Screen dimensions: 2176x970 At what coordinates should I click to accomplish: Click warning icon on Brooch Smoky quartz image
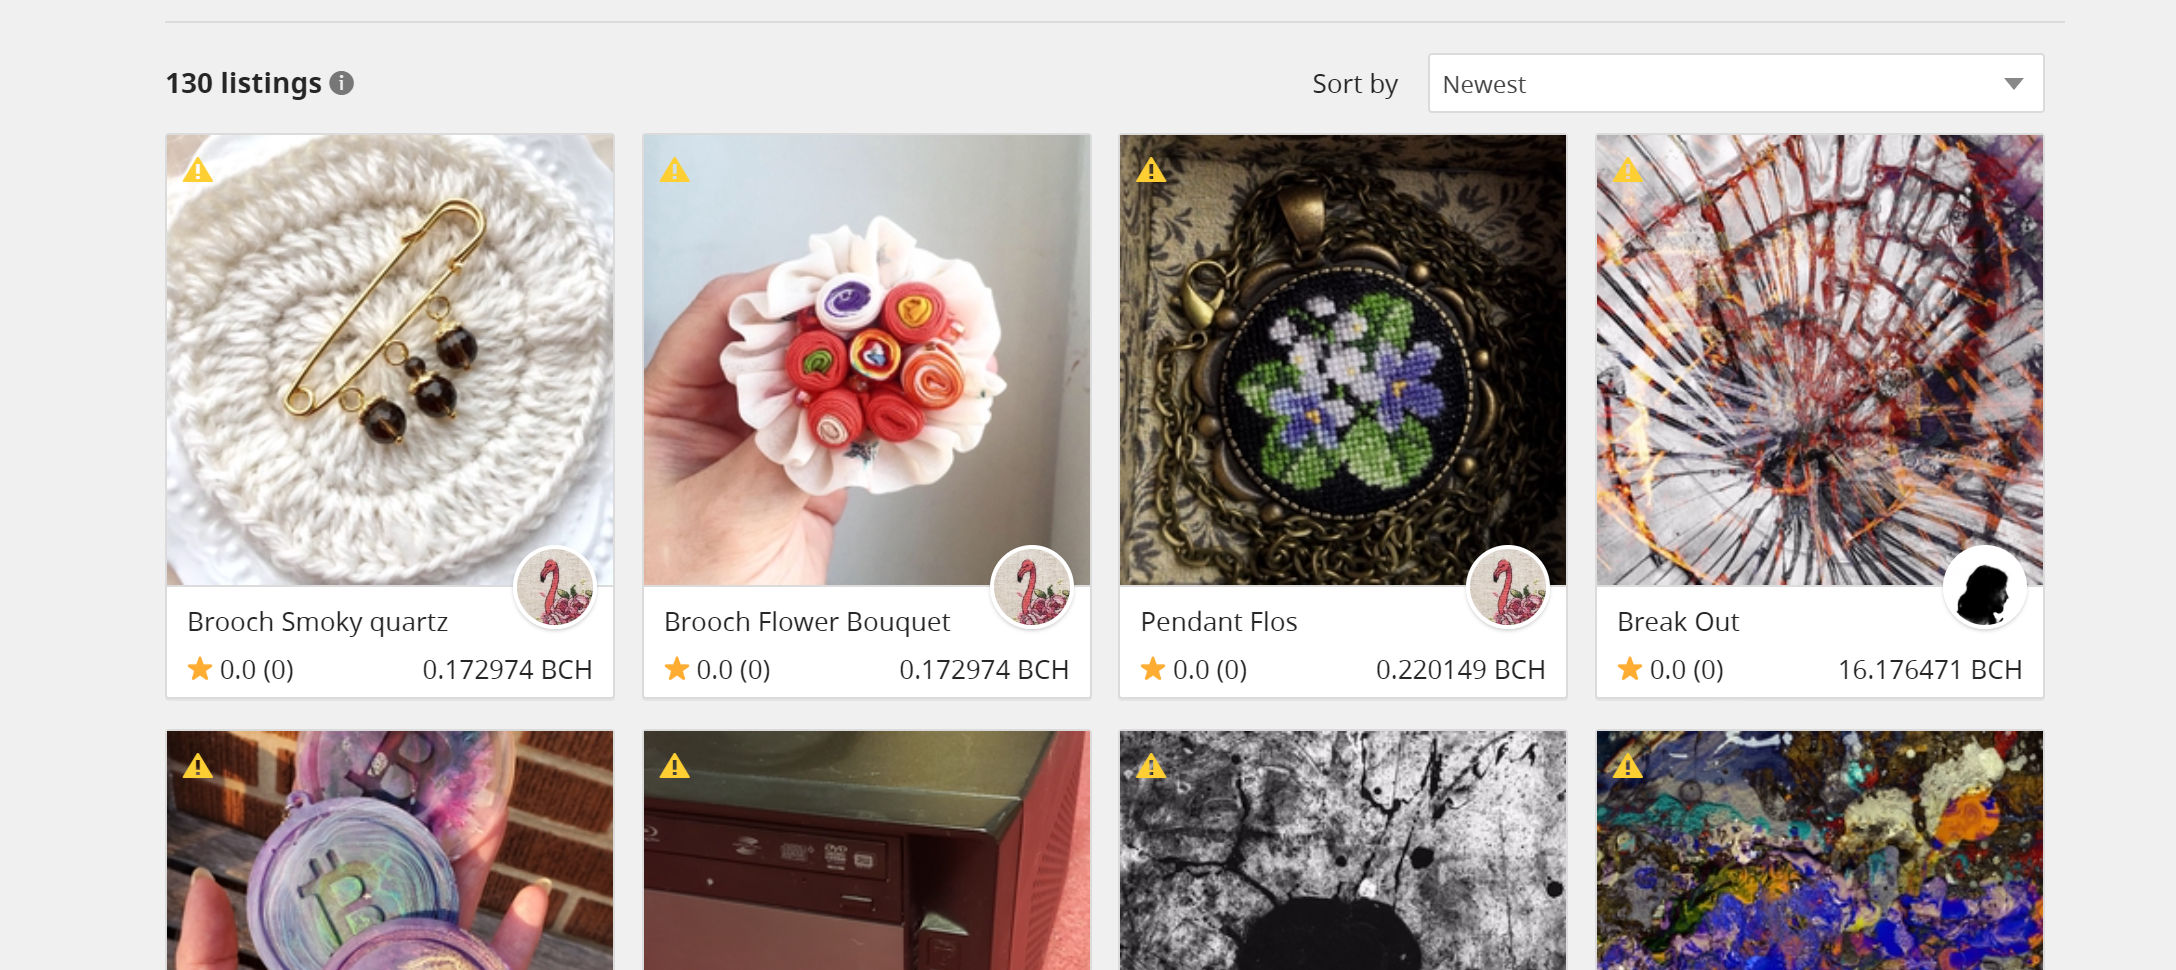pos(198,170)
